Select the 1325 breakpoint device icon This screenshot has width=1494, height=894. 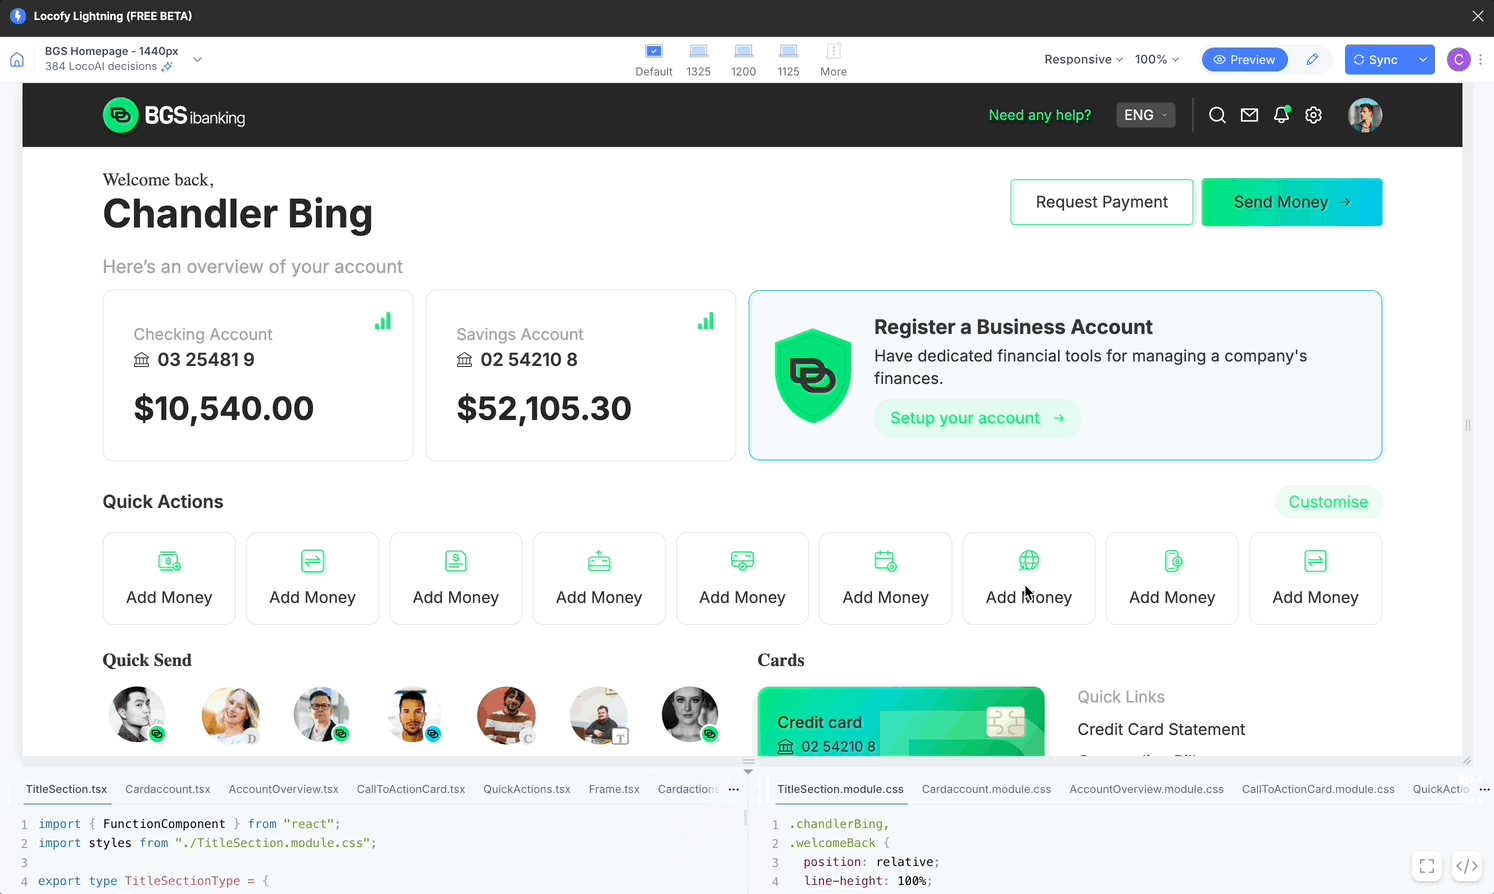[699, 52]
